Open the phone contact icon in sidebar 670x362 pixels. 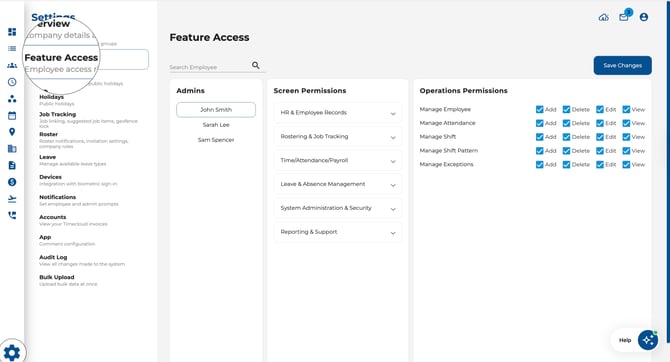tap(12, 215)
